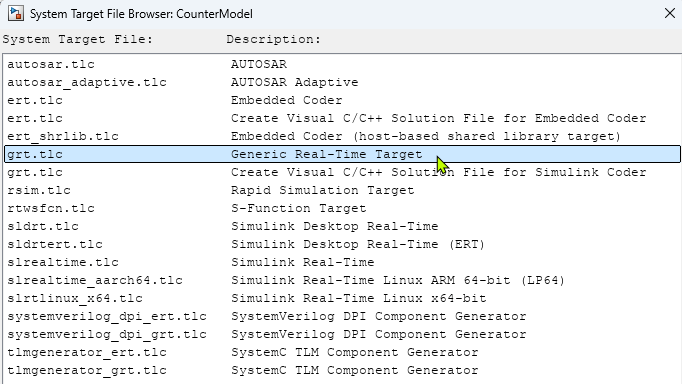Screen dimensions: 682x384
Task: Choose sldrtert.tlc Desktop Real-Time (ERT)
Action: pos(342,244)
